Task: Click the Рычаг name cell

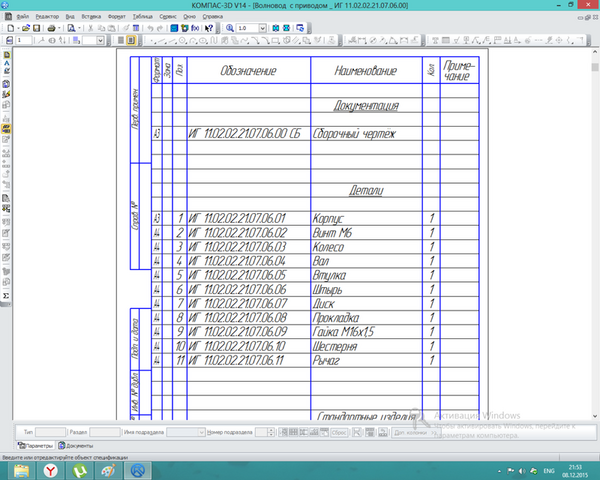Action: [366, 360]
